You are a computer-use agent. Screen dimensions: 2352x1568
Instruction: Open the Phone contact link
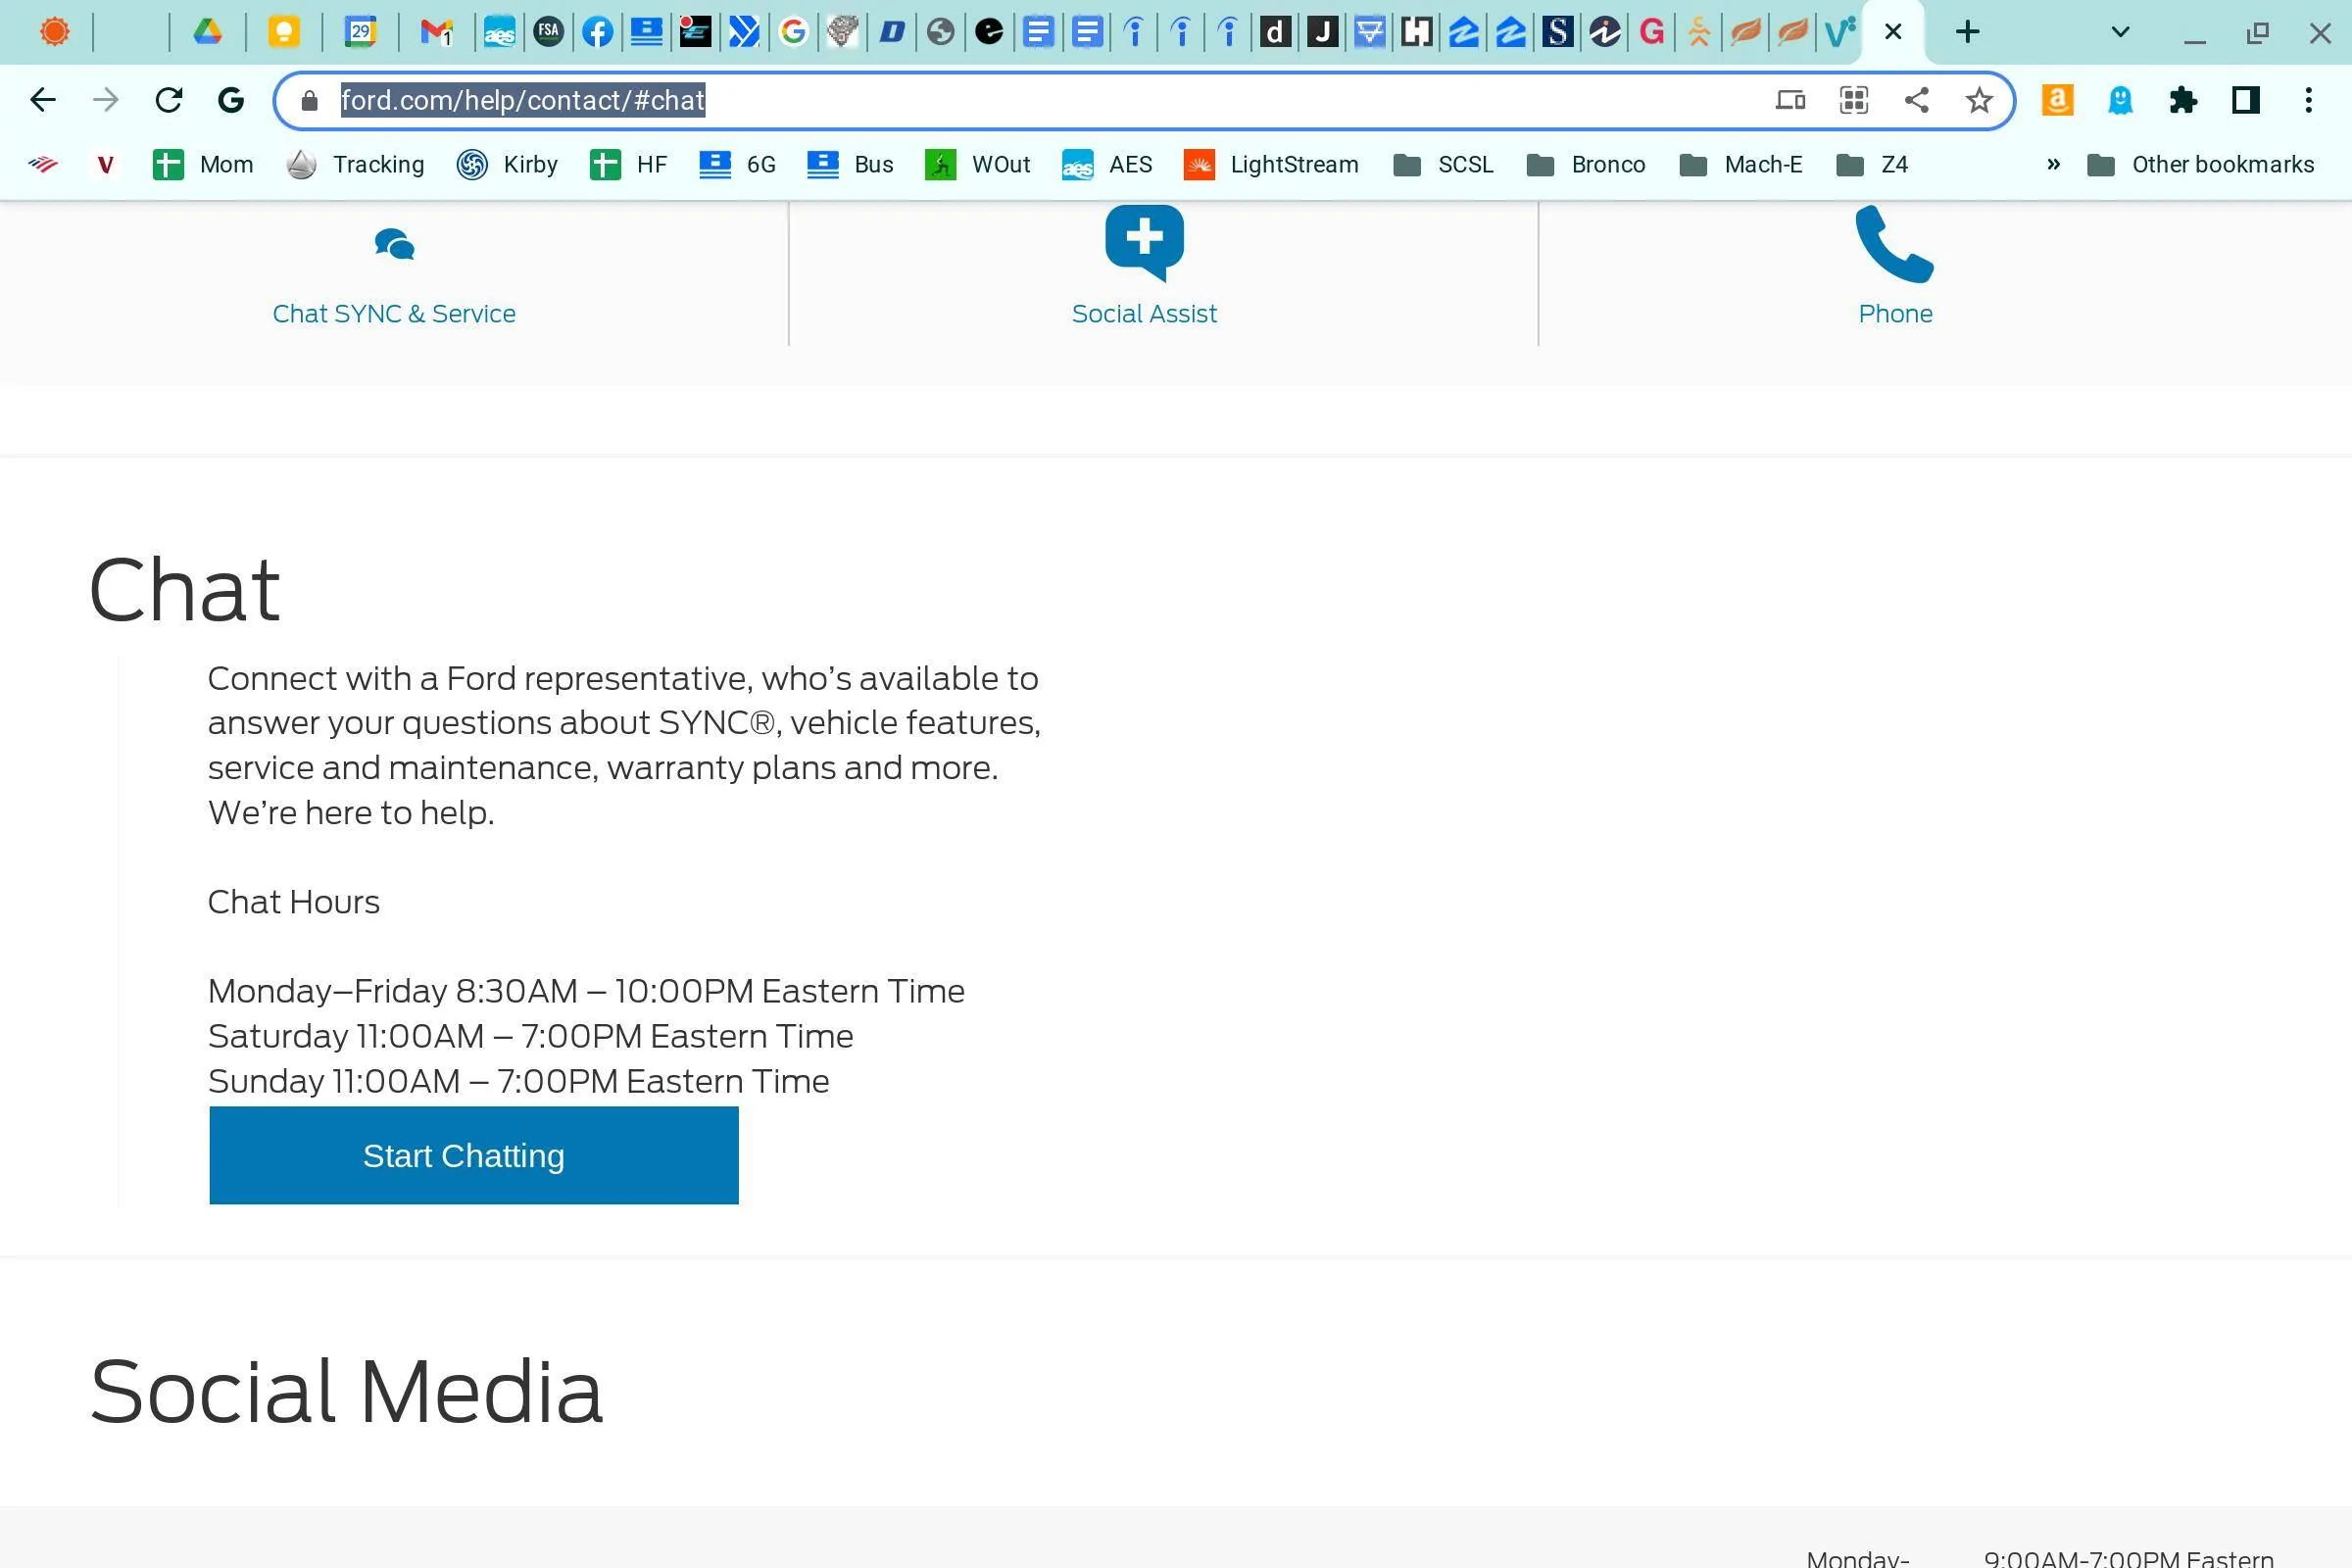[1895, 314]
